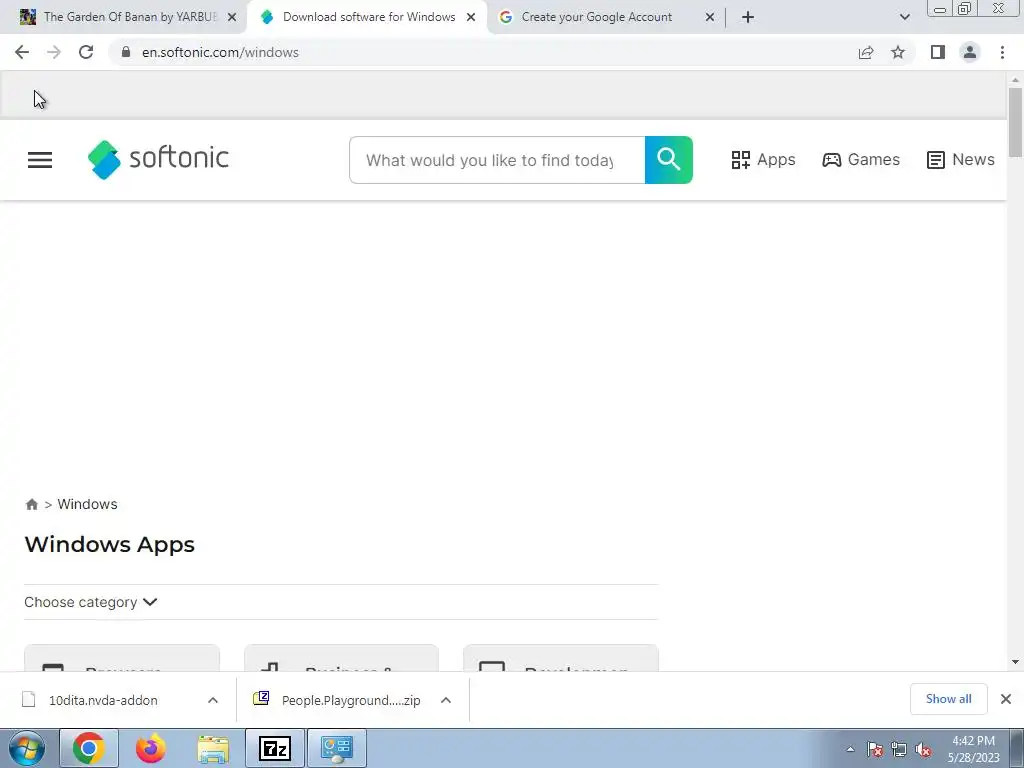Screen dimensions: 1024x768
Task: Launch Firefox from the taskbar
Action: tap(150, 748)
